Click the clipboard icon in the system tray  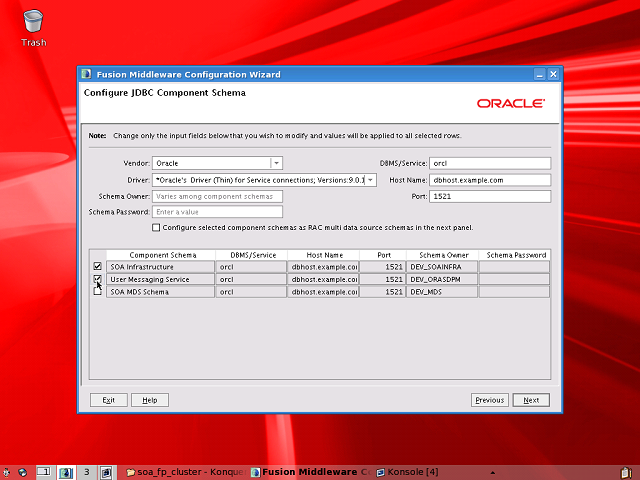pos(627,473)
